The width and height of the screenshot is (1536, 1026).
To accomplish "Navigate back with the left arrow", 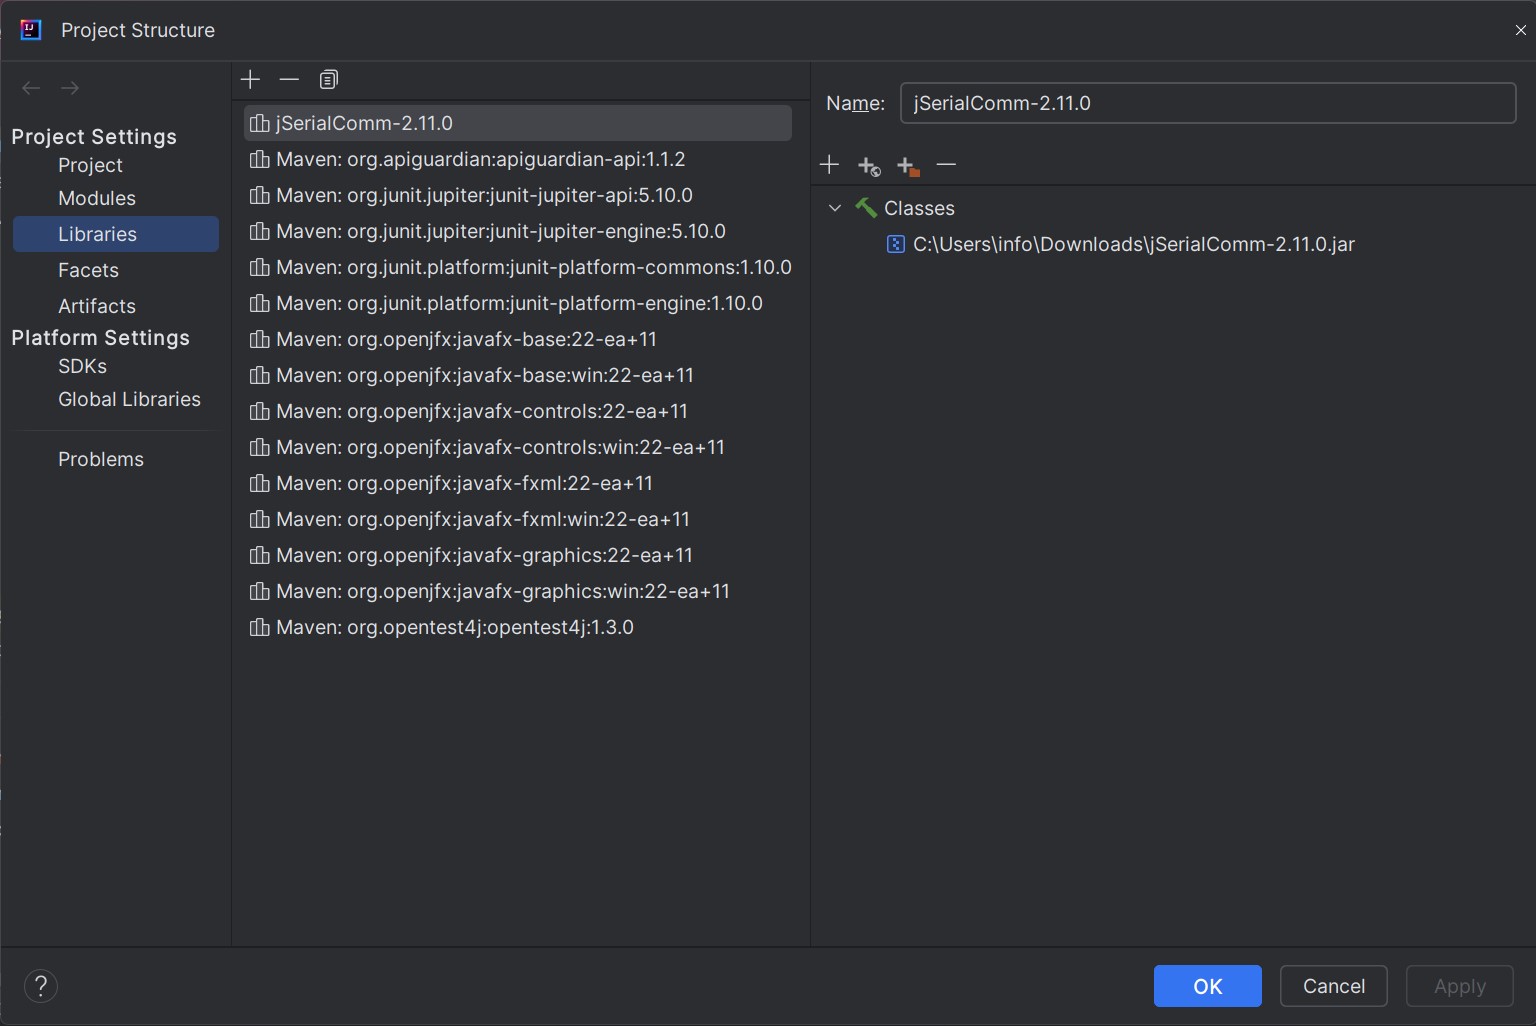I will click(x=31, y=88).
